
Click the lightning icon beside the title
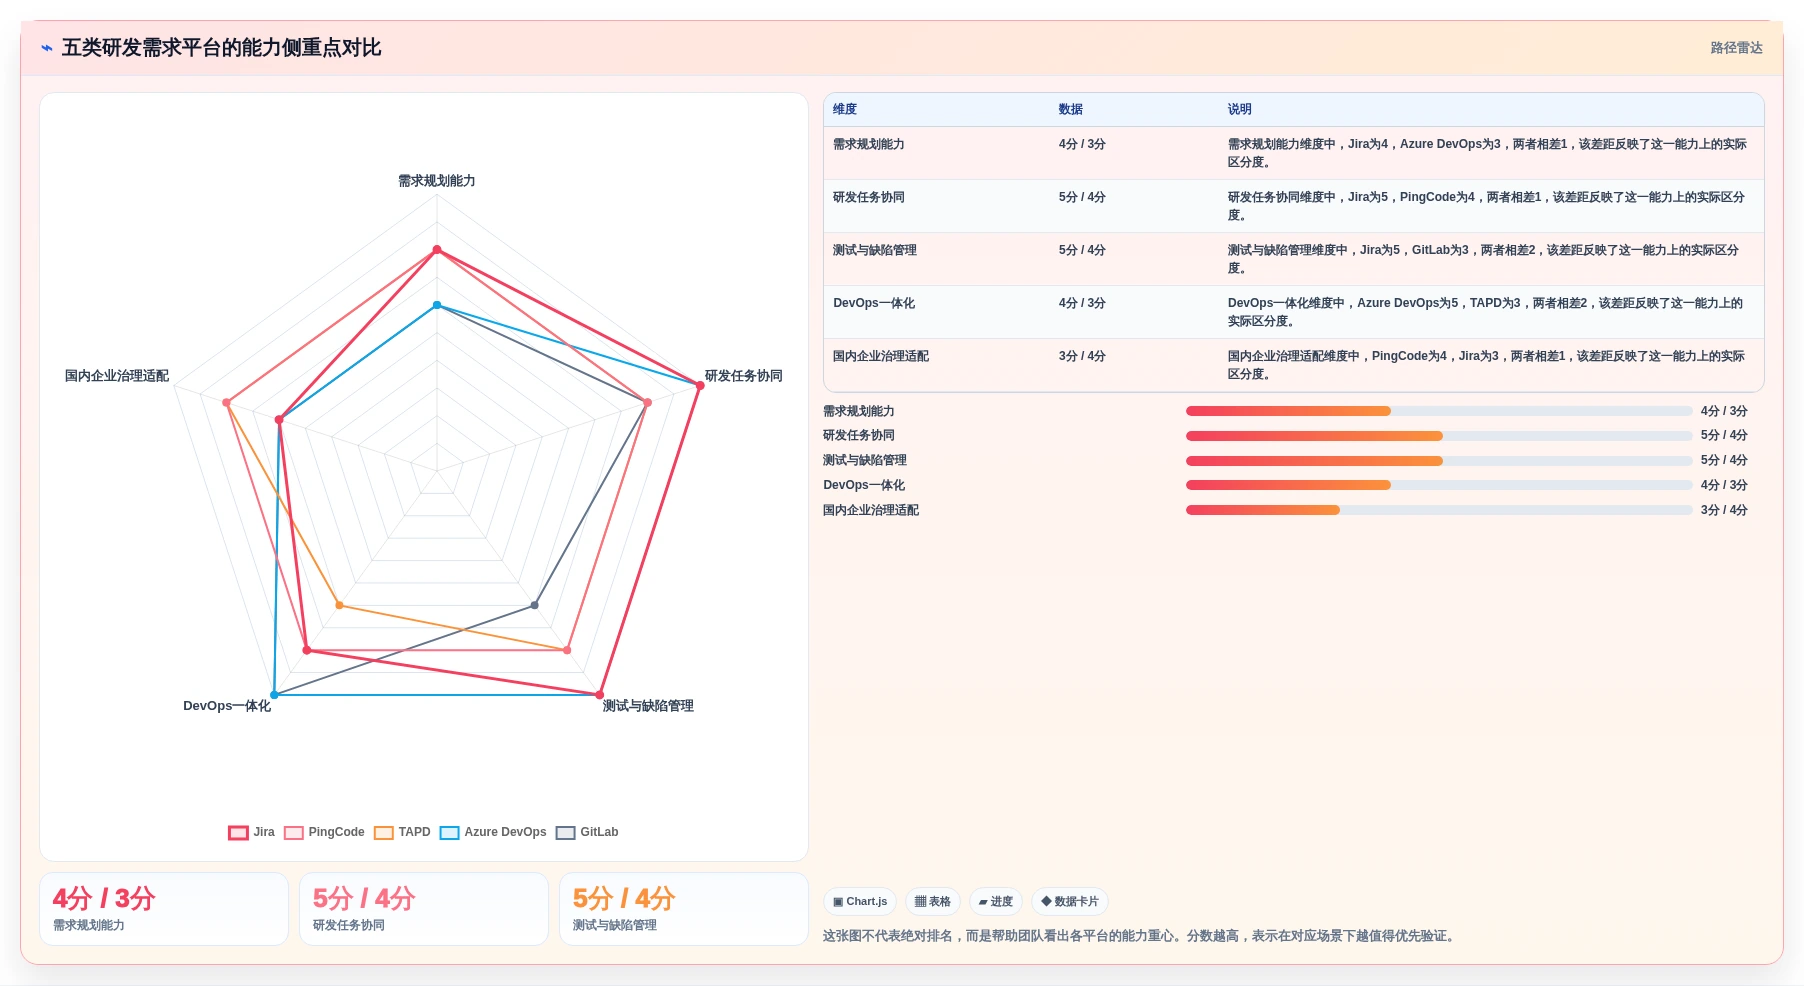(x=47, y=48)
